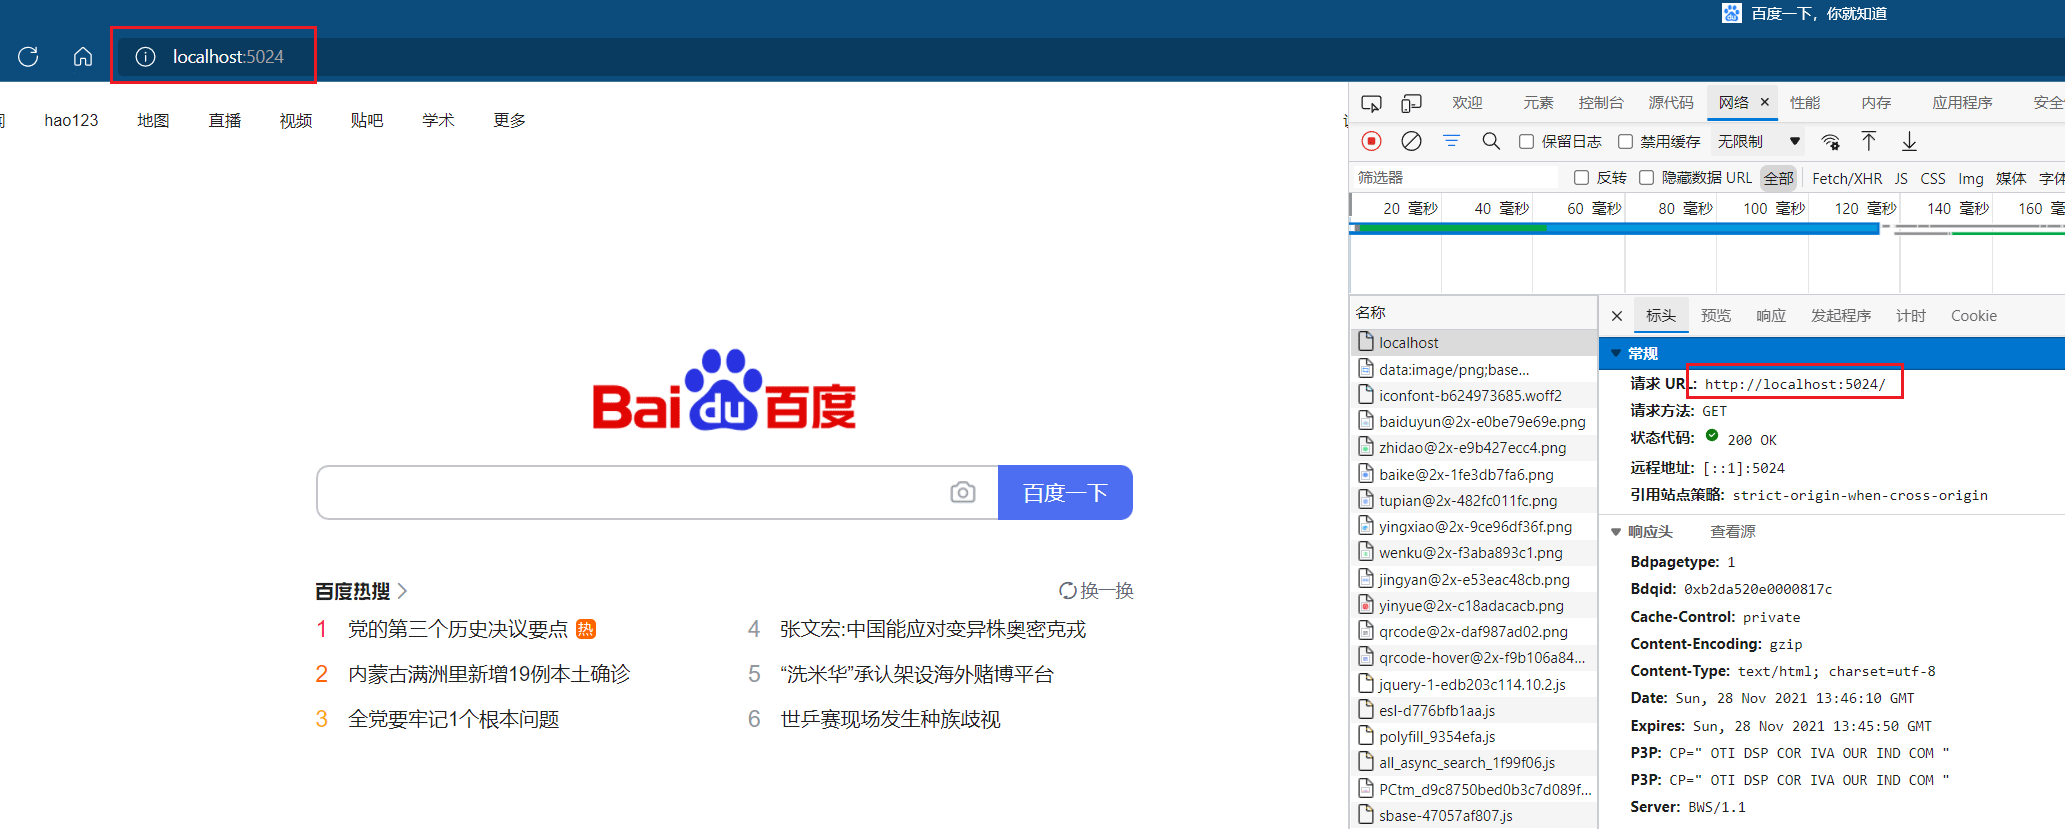Close the 网络 DevTools tab

click(1765, 102)
